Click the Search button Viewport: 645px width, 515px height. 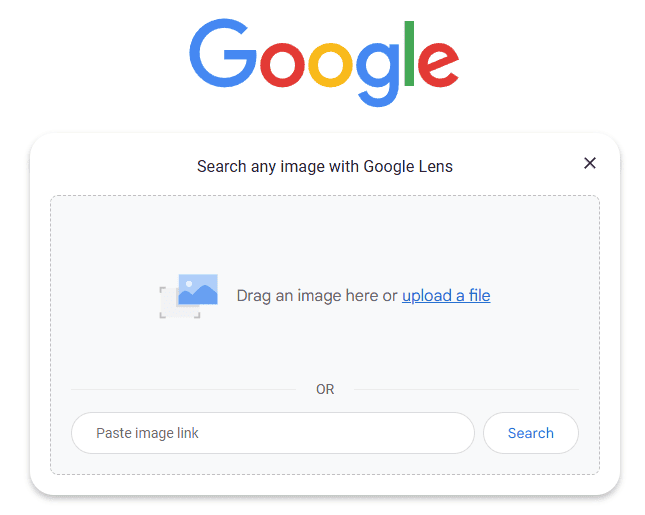point(531,433)
